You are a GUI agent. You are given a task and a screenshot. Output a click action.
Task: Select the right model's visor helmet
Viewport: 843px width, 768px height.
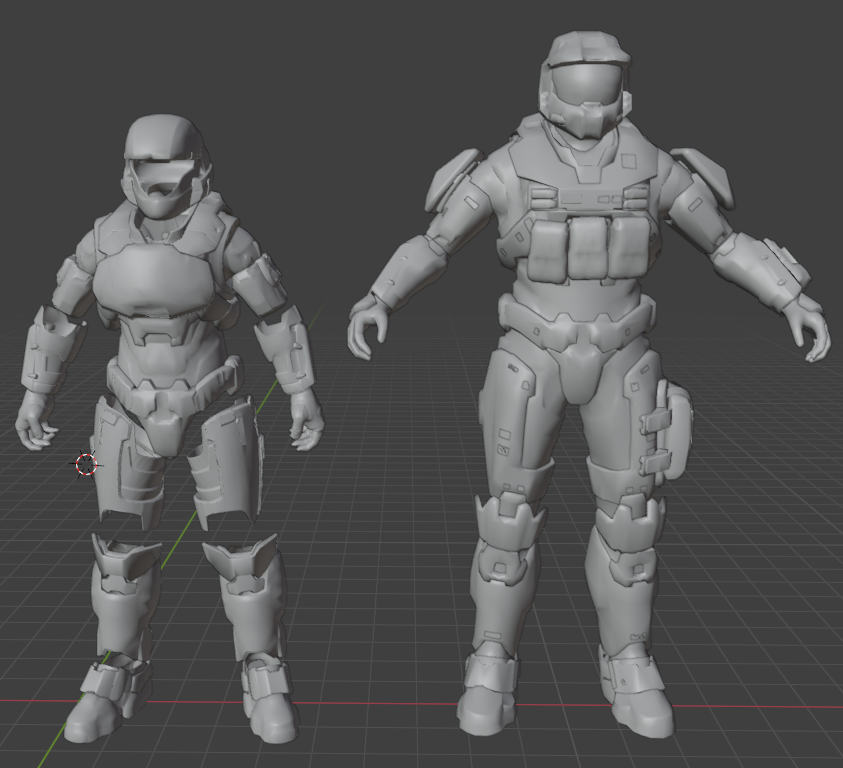[x=585, y=86]
